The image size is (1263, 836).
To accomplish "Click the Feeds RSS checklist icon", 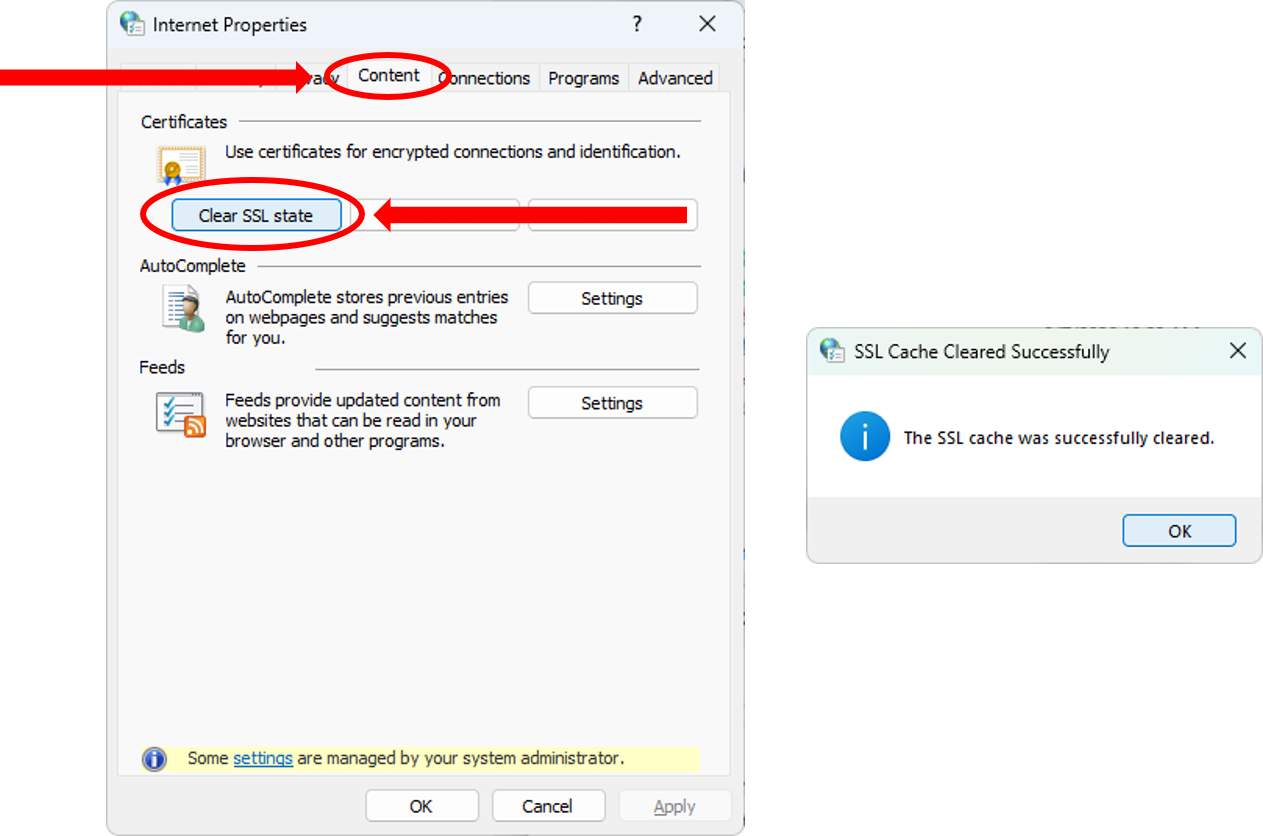I will click(x=181, y=414).
